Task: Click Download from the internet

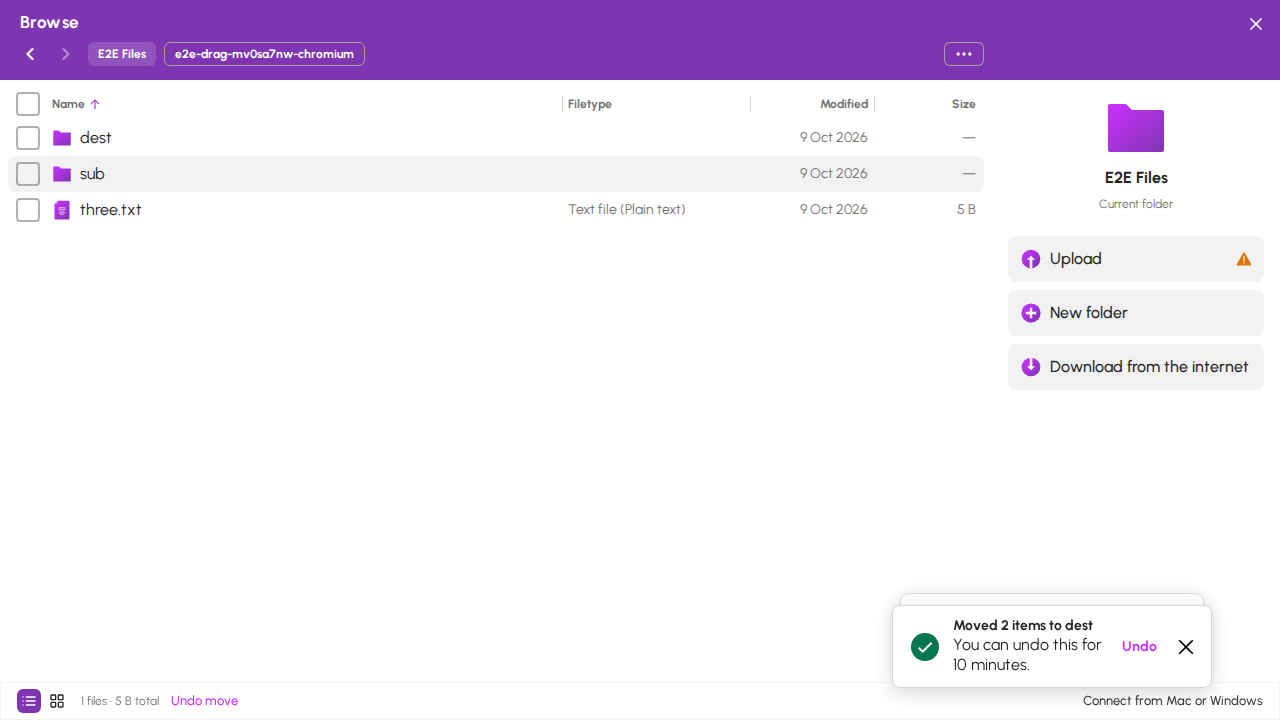Action: 1136,367
